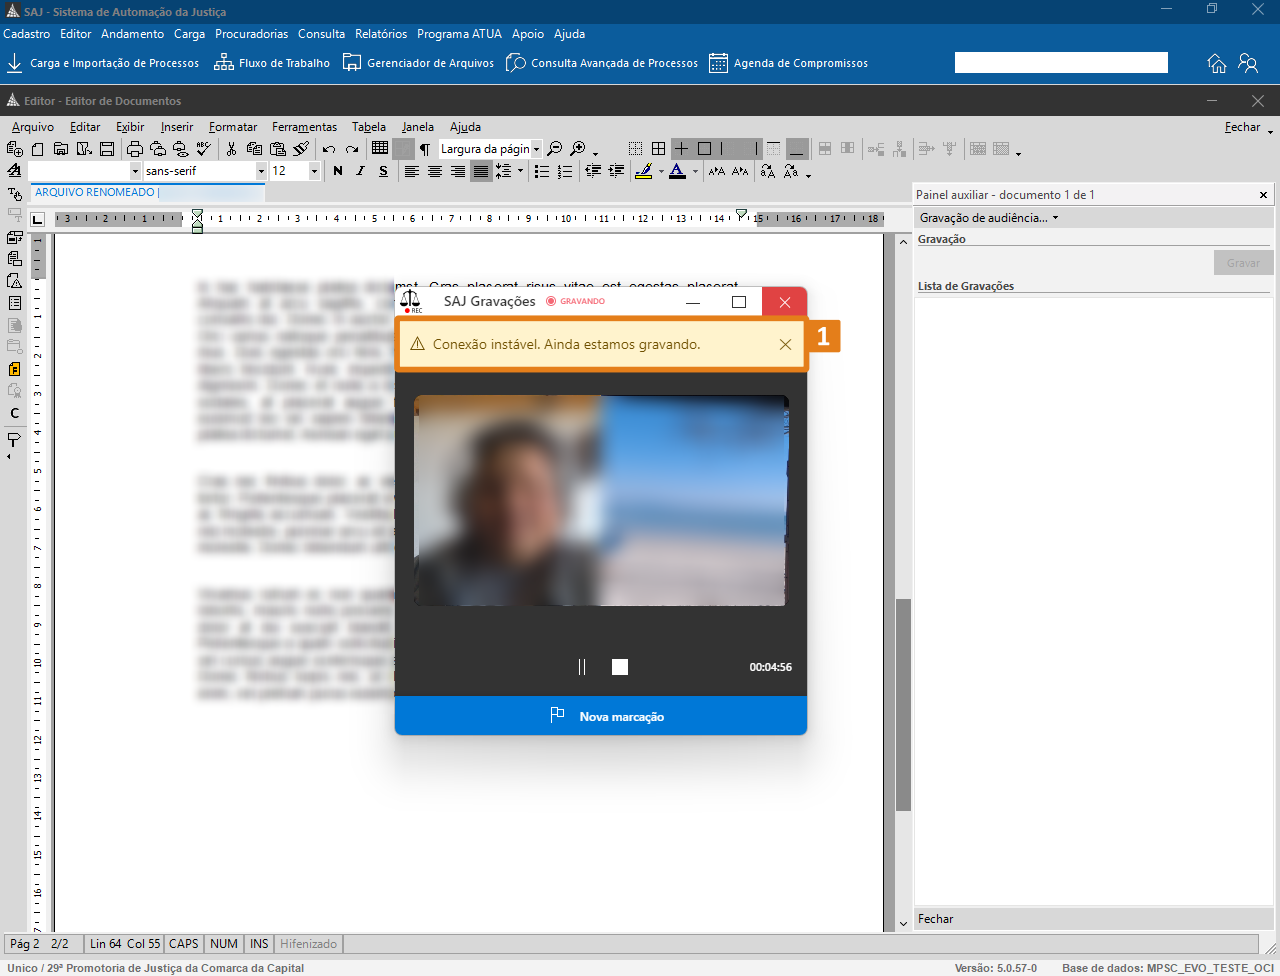
Task: Open Fluxo de Trabalho
Action: click(x=272, y=63)
